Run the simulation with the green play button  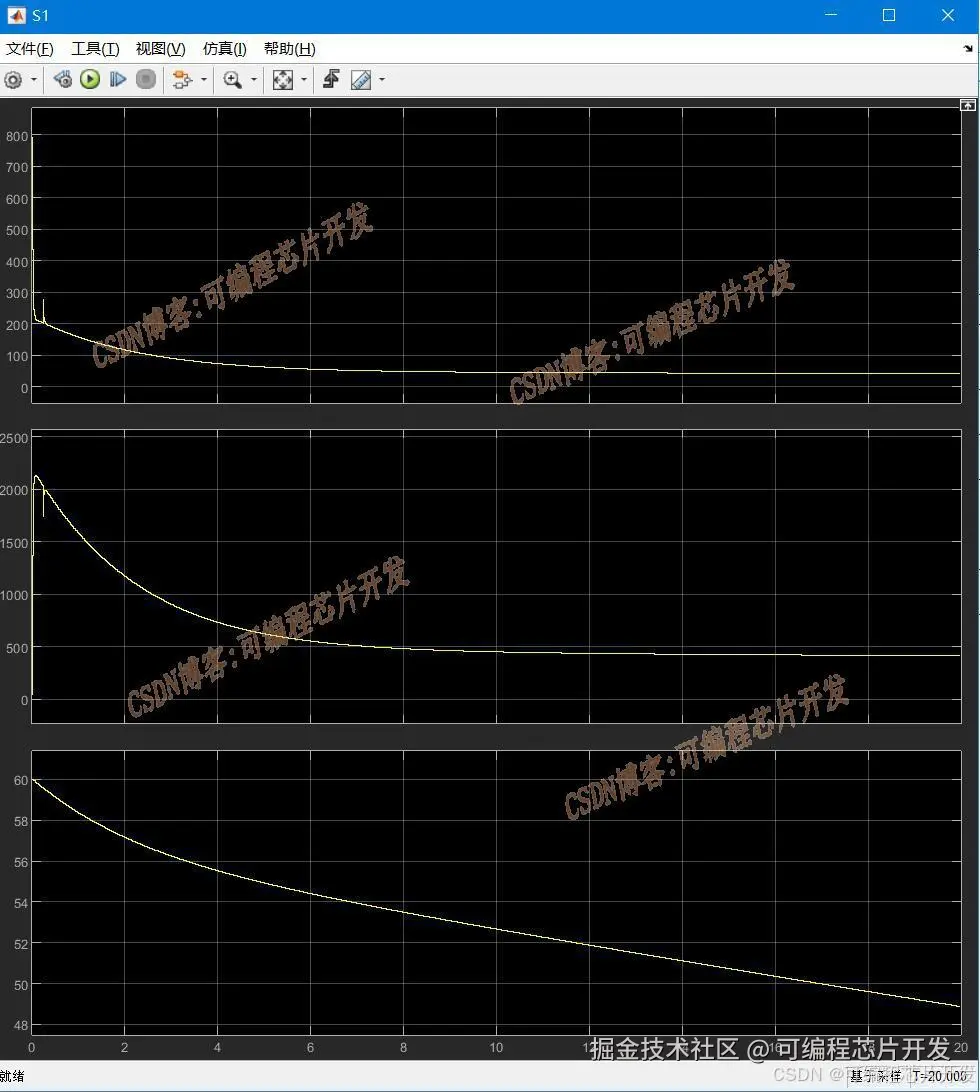pos(90,80)
